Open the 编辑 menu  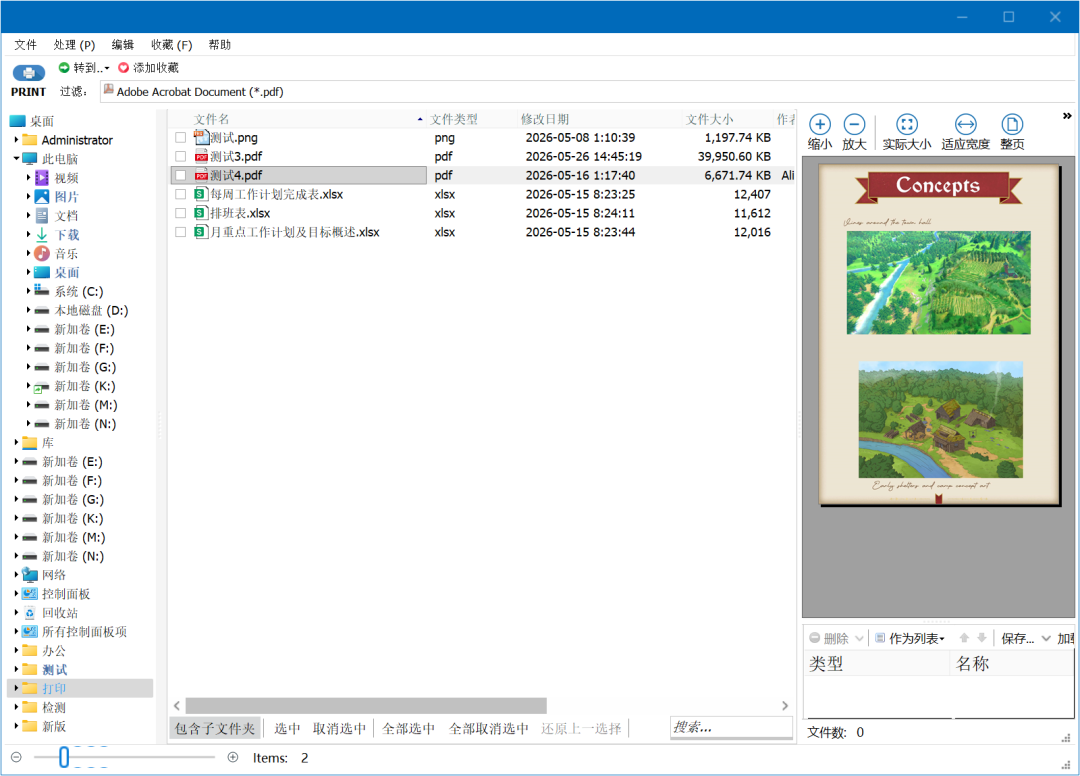[123, 45]
